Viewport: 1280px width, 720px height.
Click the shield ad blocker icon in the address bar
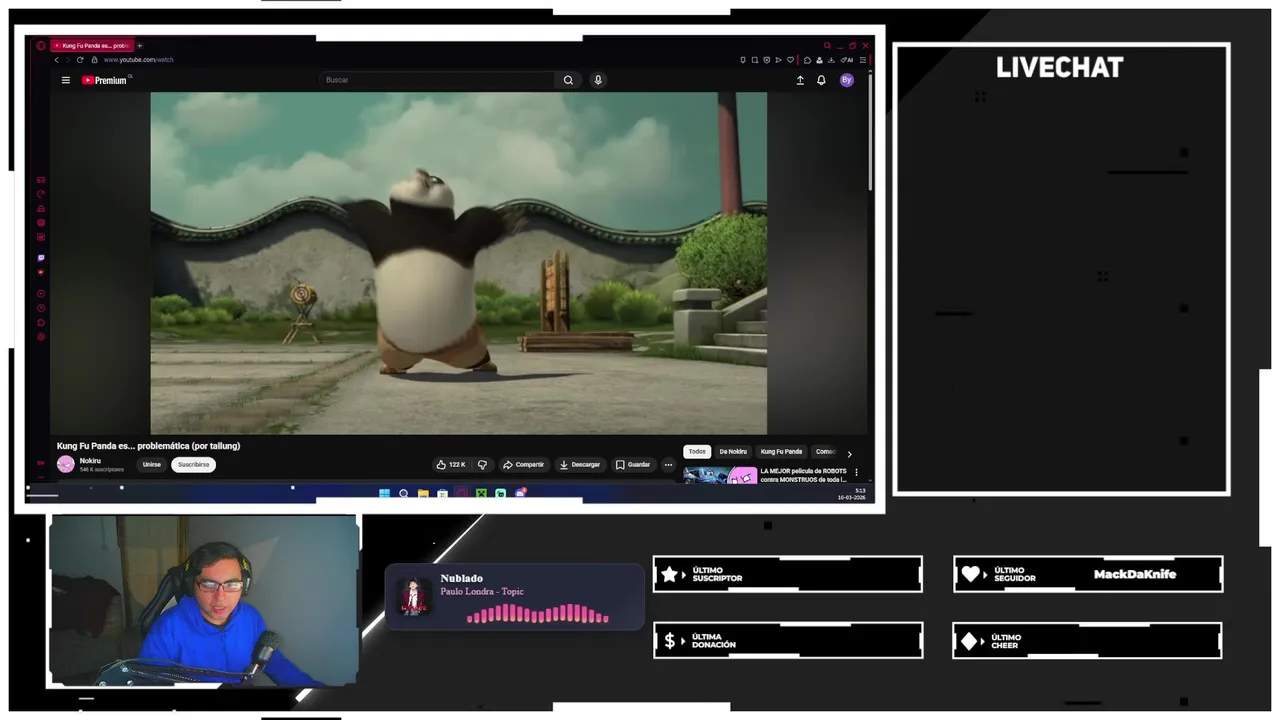click(x=767, y=60)
